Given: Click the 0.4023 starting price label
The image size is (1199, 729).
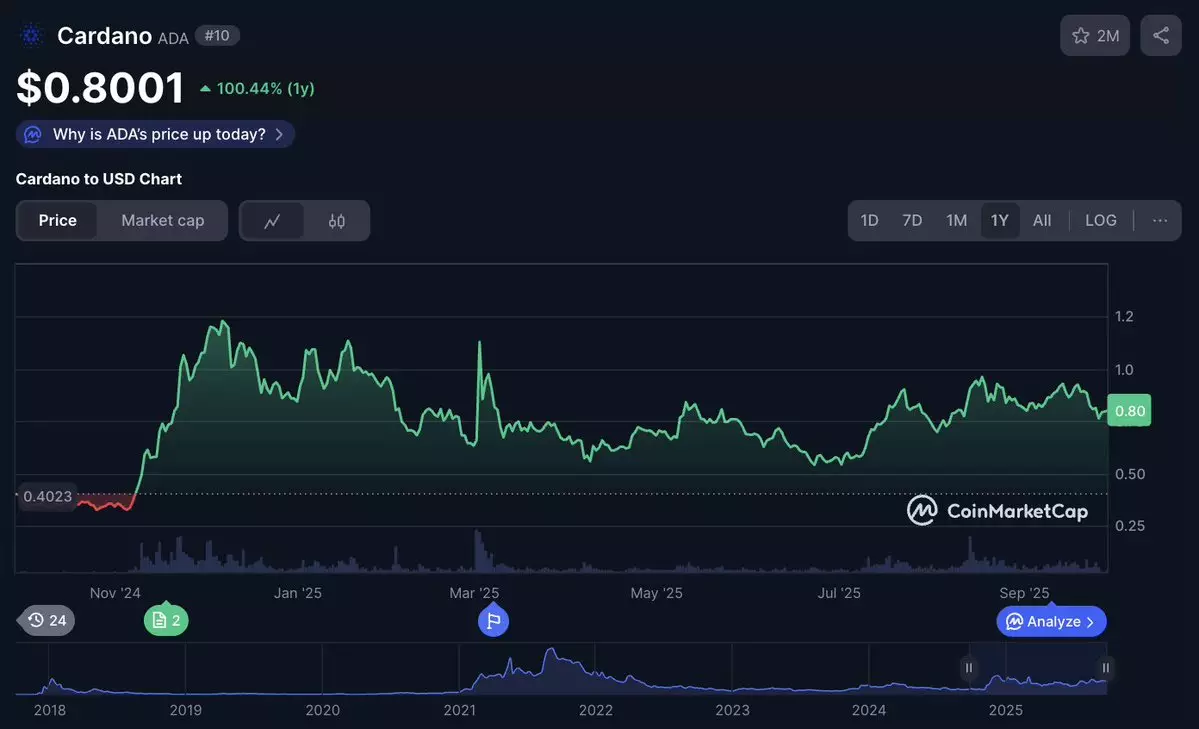Looking at the screenshot, I should (x=47, y=496).
